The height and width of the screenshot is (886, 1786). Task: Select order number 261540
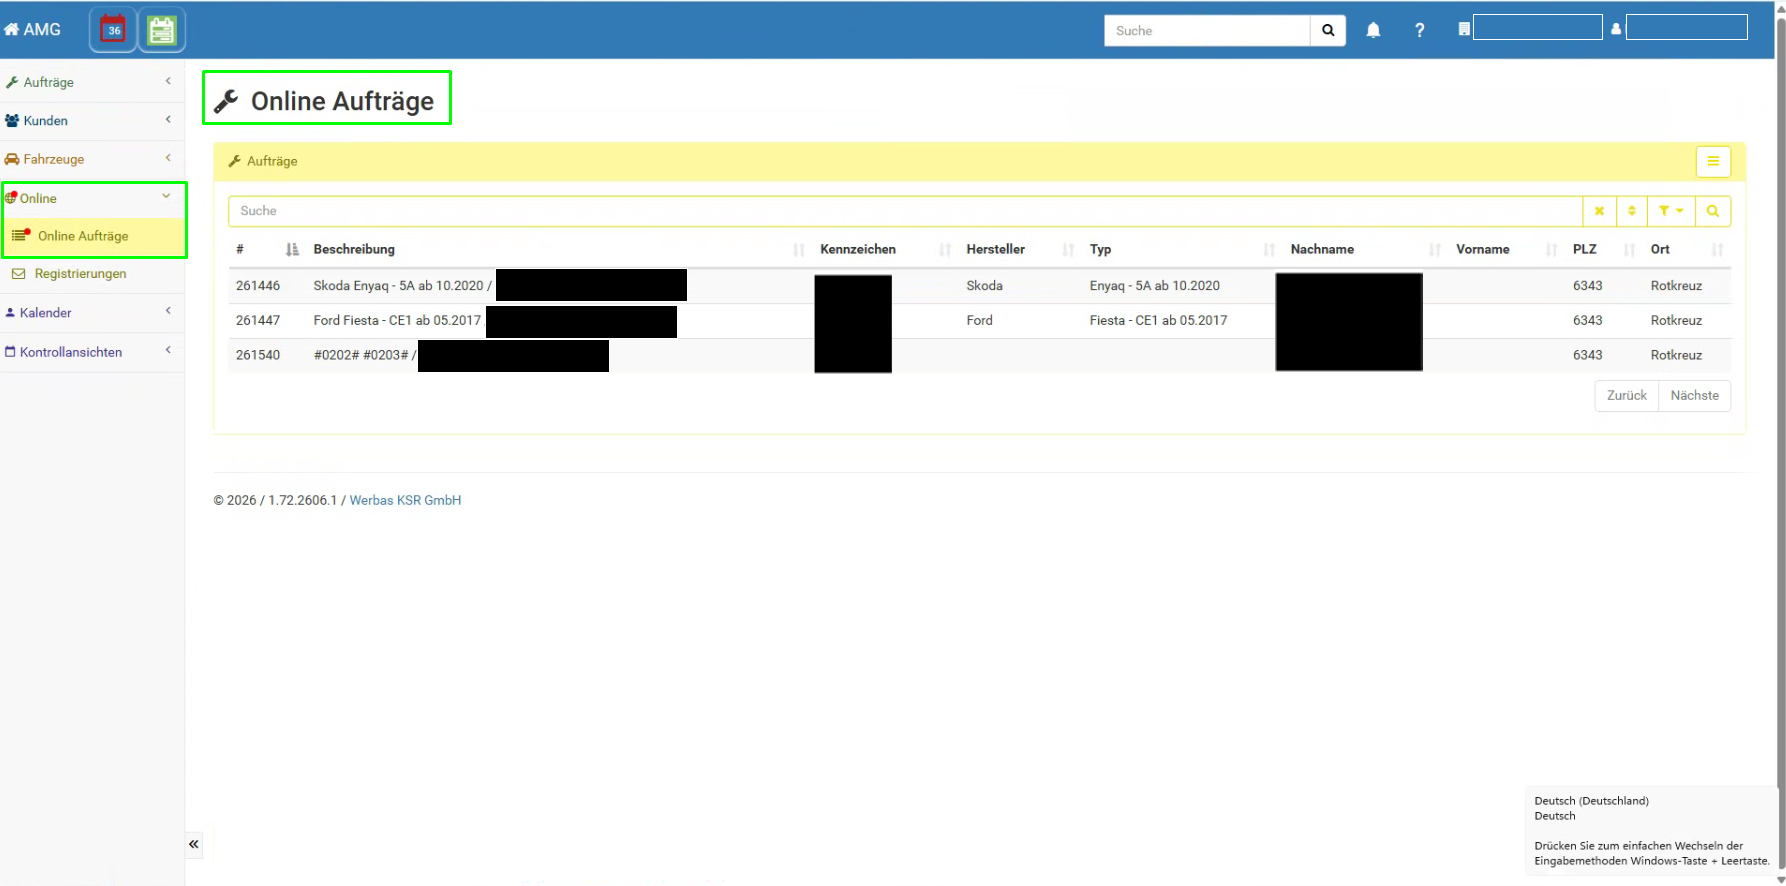tap(258, 355)
